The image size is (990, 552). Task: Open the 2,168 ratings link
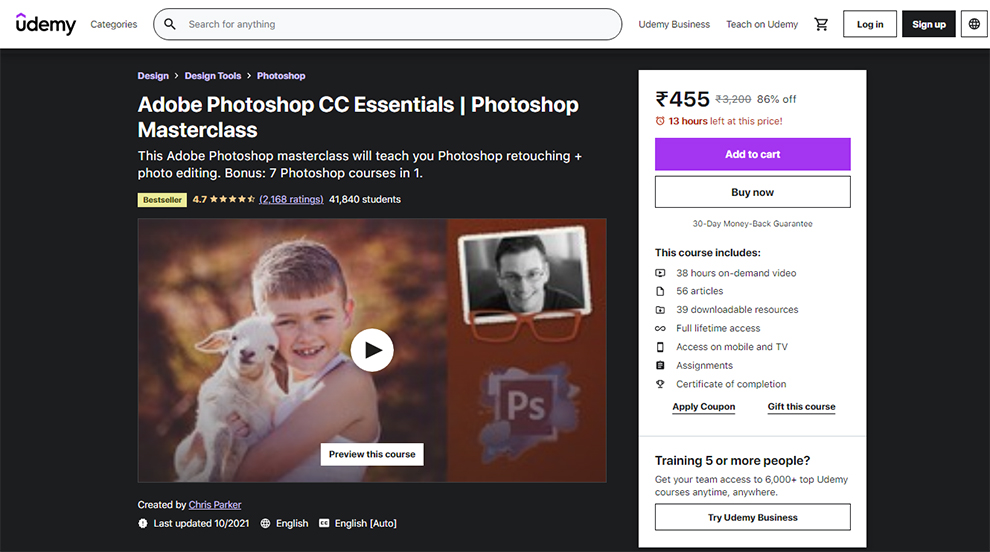(291, 199)
